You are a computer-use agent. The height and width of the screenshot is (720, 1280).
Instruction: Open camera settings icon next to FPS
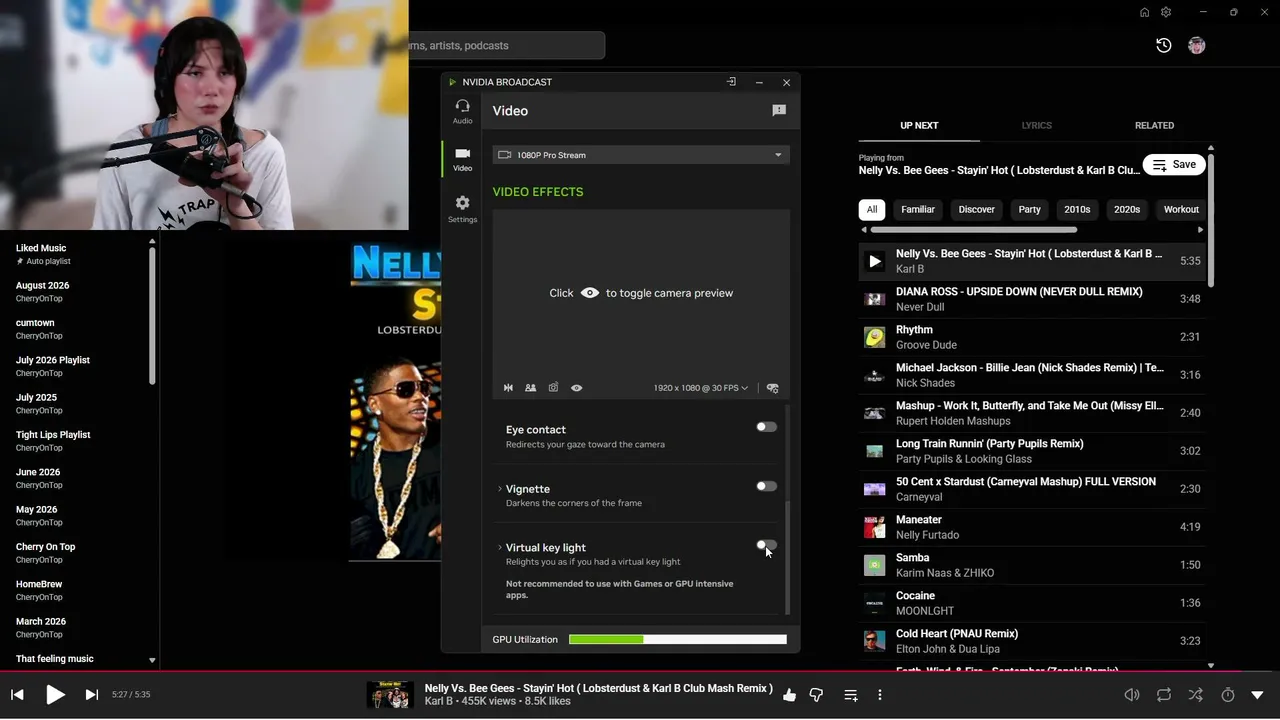pos(772,388)
